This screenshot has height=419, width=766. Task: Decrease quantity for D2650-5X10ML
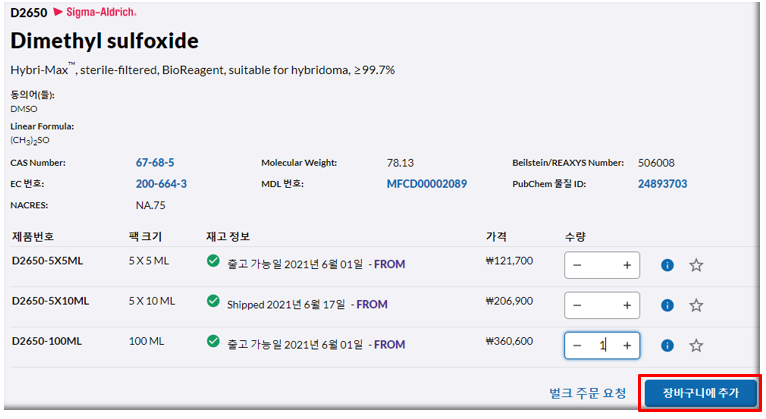(577, 305)
